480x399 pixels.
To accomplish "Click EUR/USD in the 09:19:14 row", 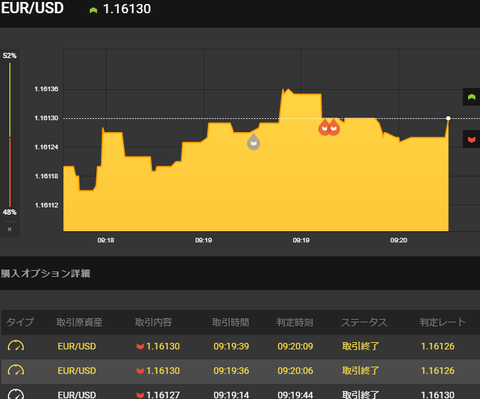I will (77, 395).
